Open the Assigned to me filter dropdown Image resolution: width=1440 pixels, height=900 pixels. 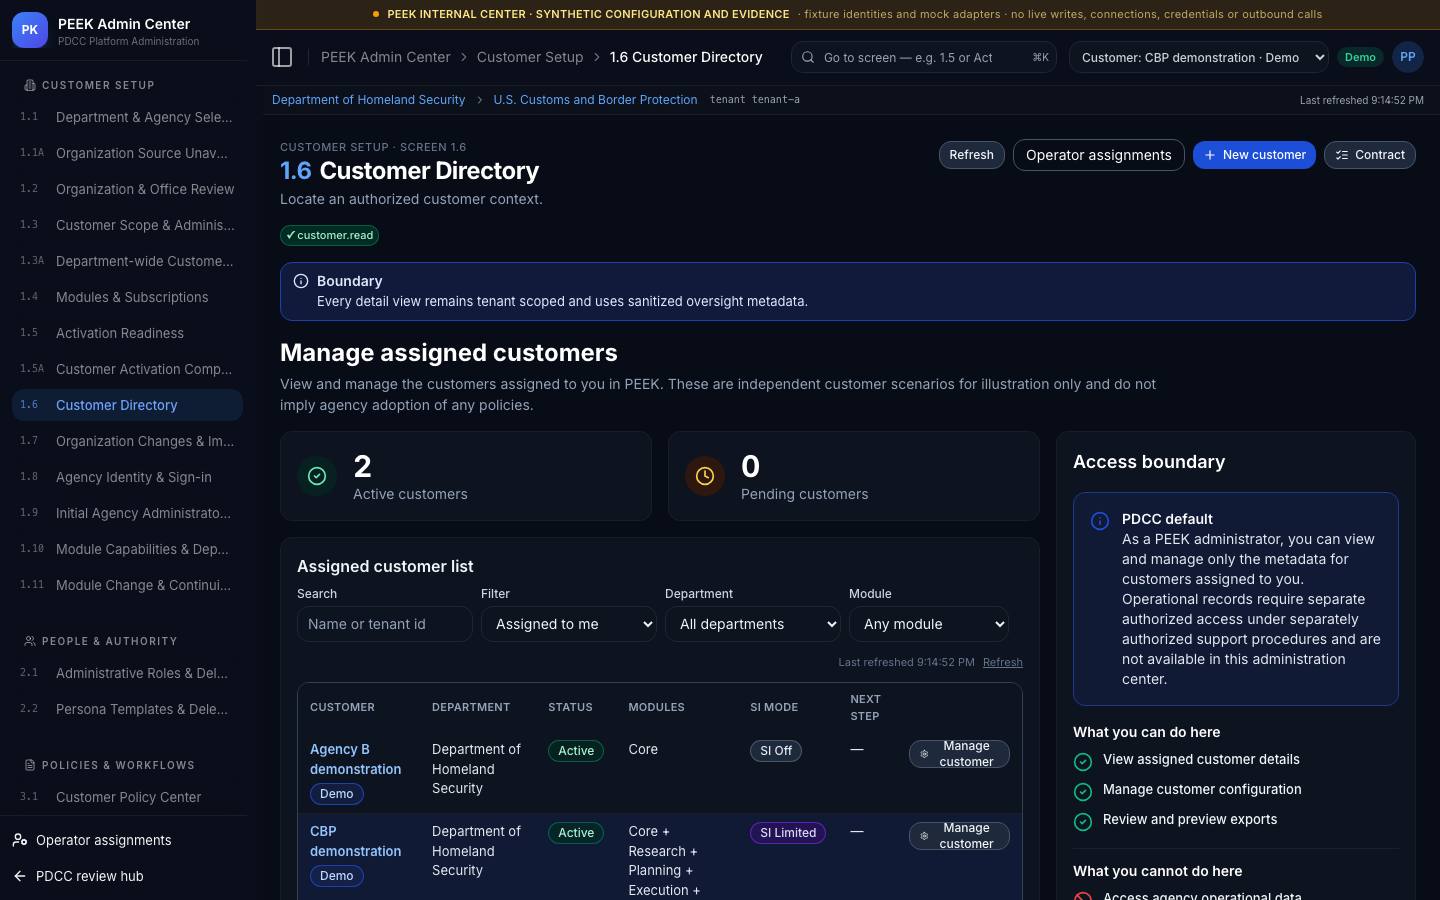tap(569, 624)
